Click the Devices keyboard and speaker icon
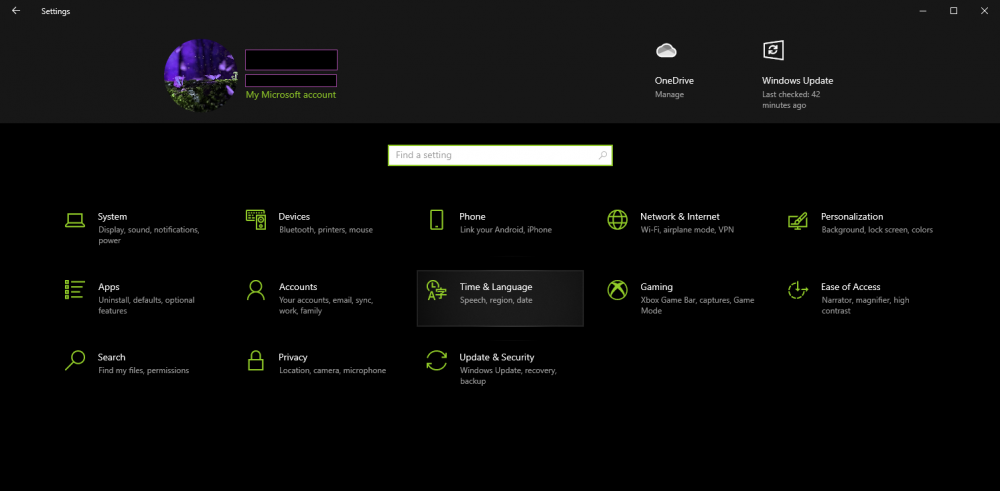Image resolution: width=1000 pixels, height=491 pixels. 256,220
